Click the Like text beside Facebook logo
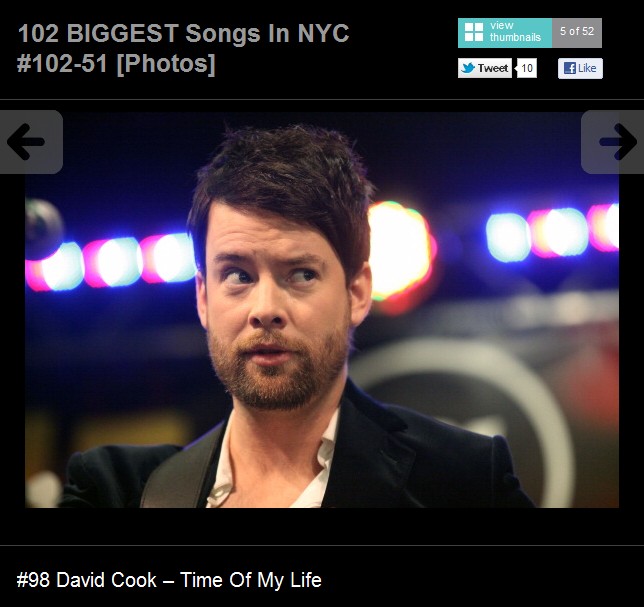This screenshot has height=607, width=644. coord(587,68)
